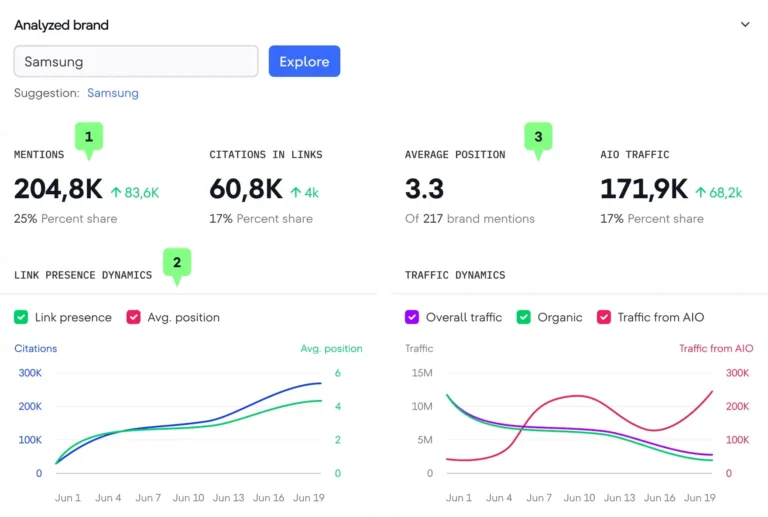Click the Samsung brand input field
The height and width of the screenshot is (517, 768).
tap(136, 61)
